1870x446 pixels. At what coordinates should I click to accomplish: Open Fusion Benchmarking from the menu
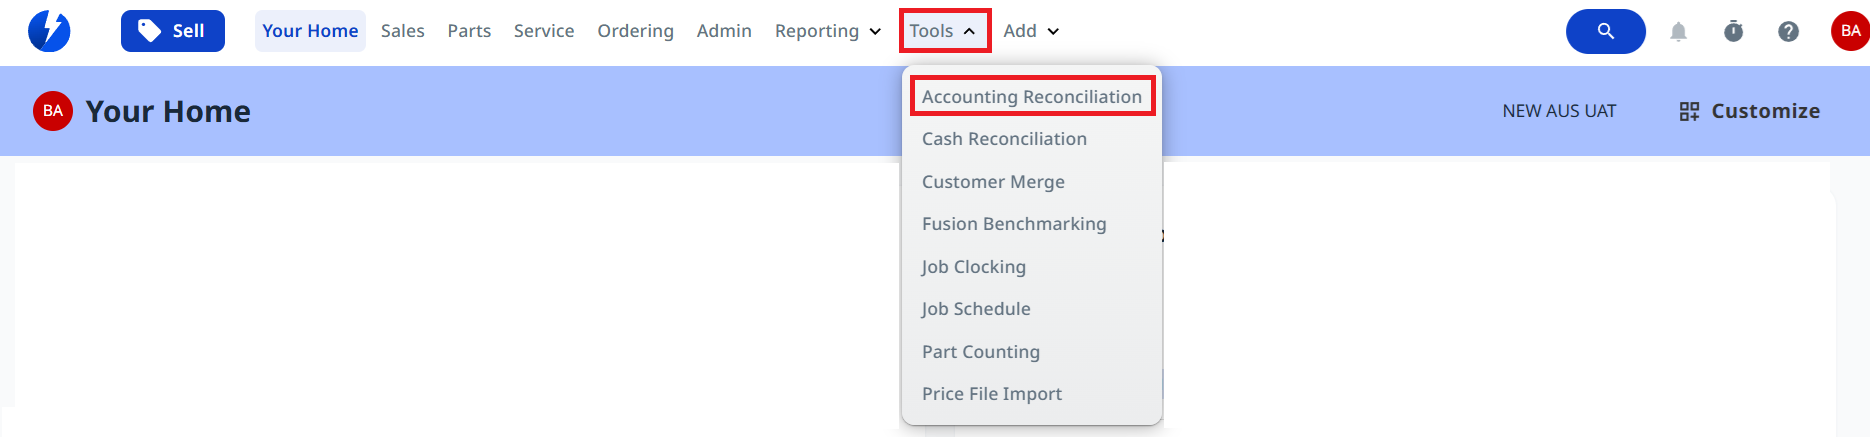(x=1014, y=224)
